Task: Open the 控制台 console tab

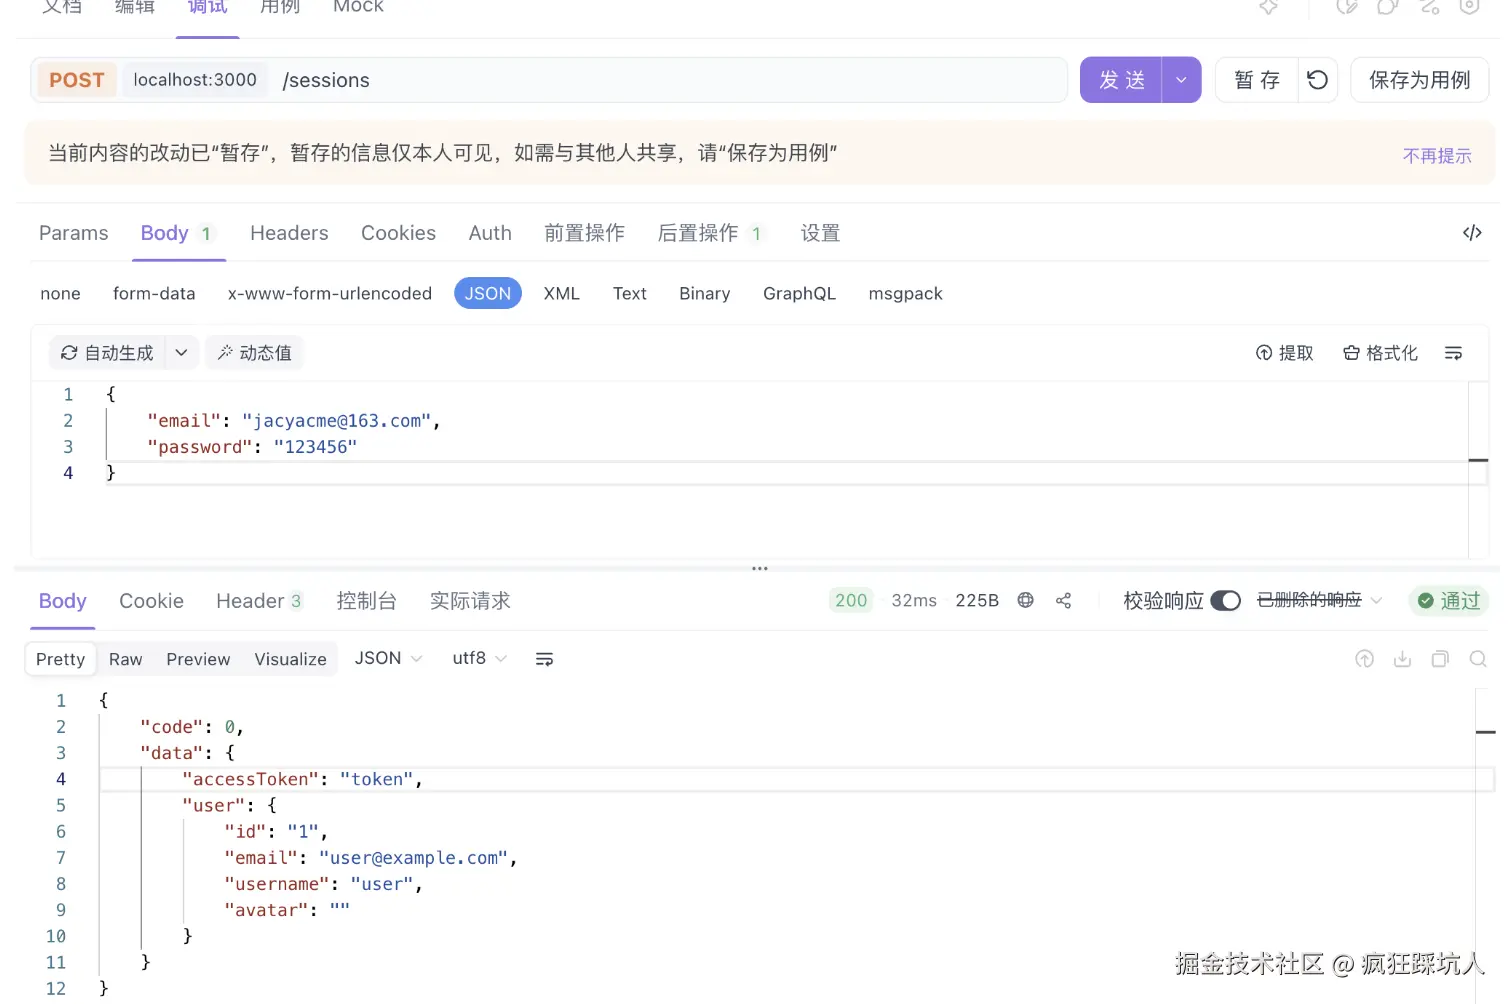Action: (x=366, y=601)
